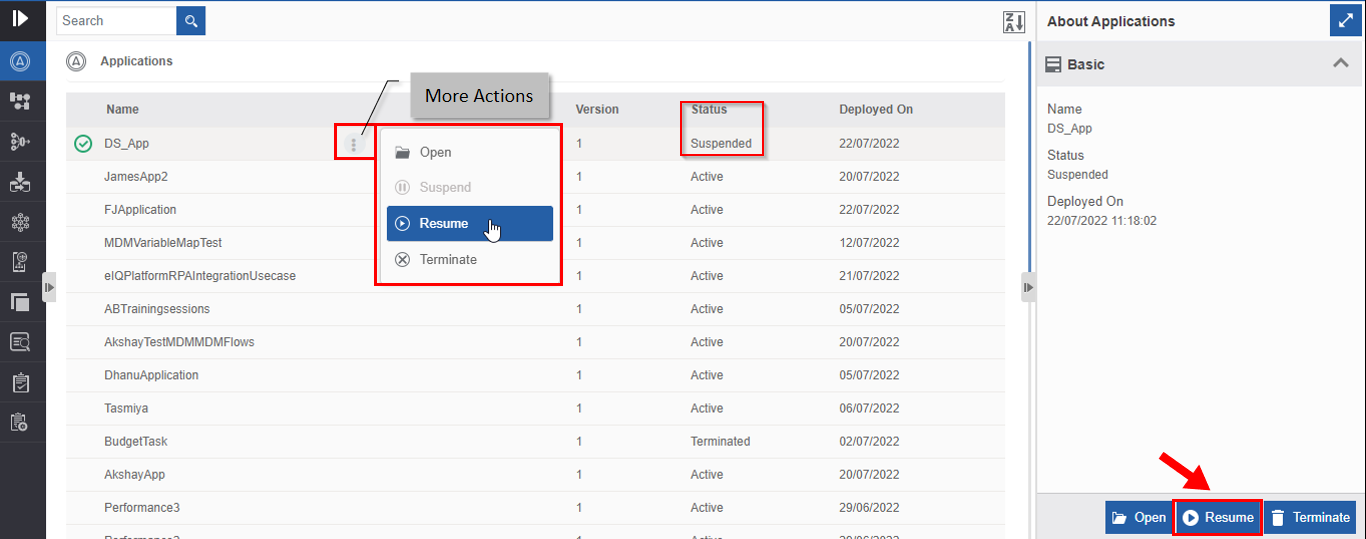The image size is (1366, 539).
Task: Click the About Applications panel title
Action: (1111, 21)
